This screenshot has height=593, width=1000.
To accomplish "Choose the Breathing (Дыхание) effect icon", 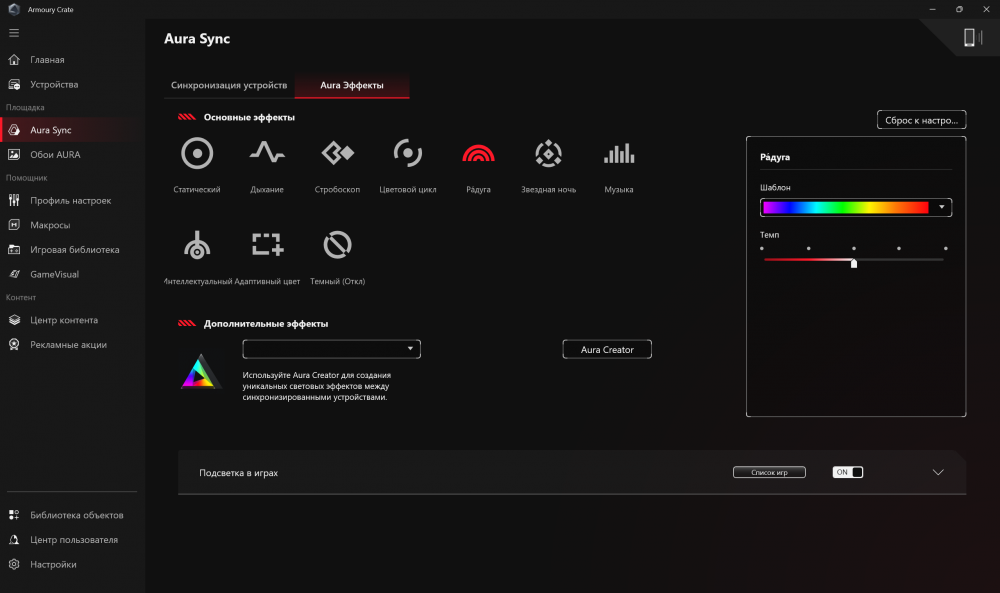I will coord(267,153).
